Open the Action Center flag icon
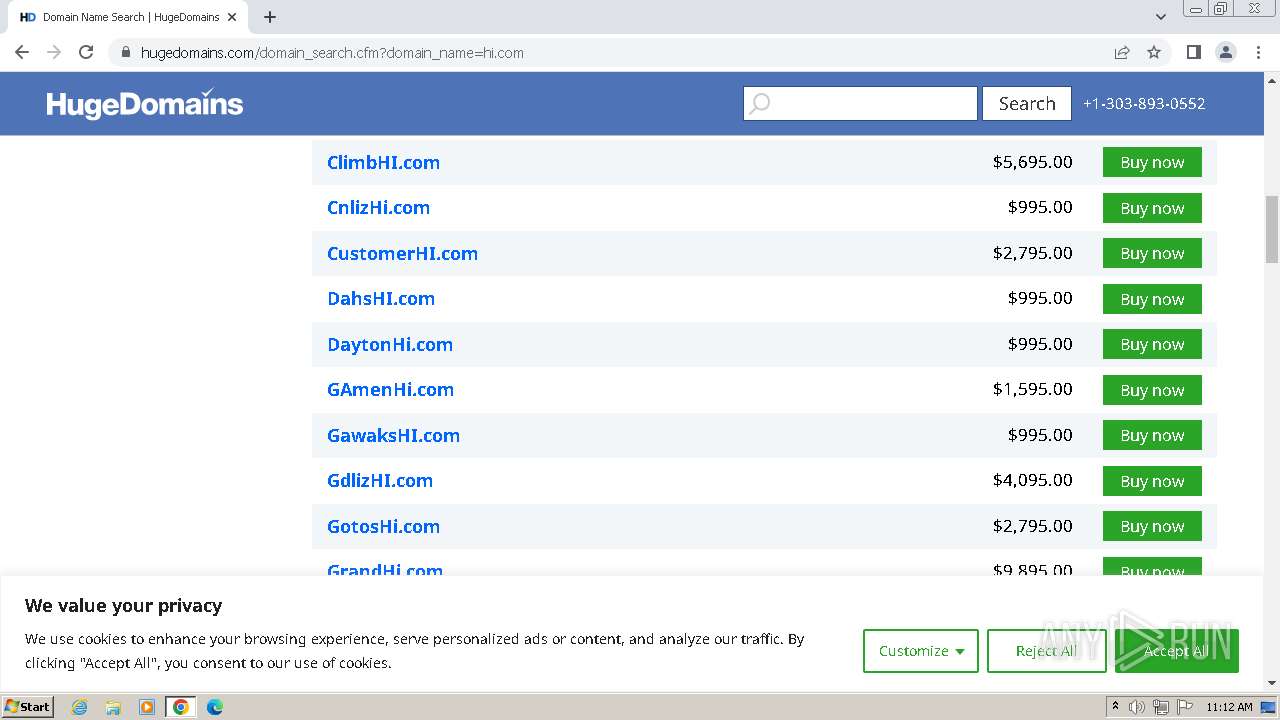This screenshot has height=720, width=1280. coord(1185,707)
